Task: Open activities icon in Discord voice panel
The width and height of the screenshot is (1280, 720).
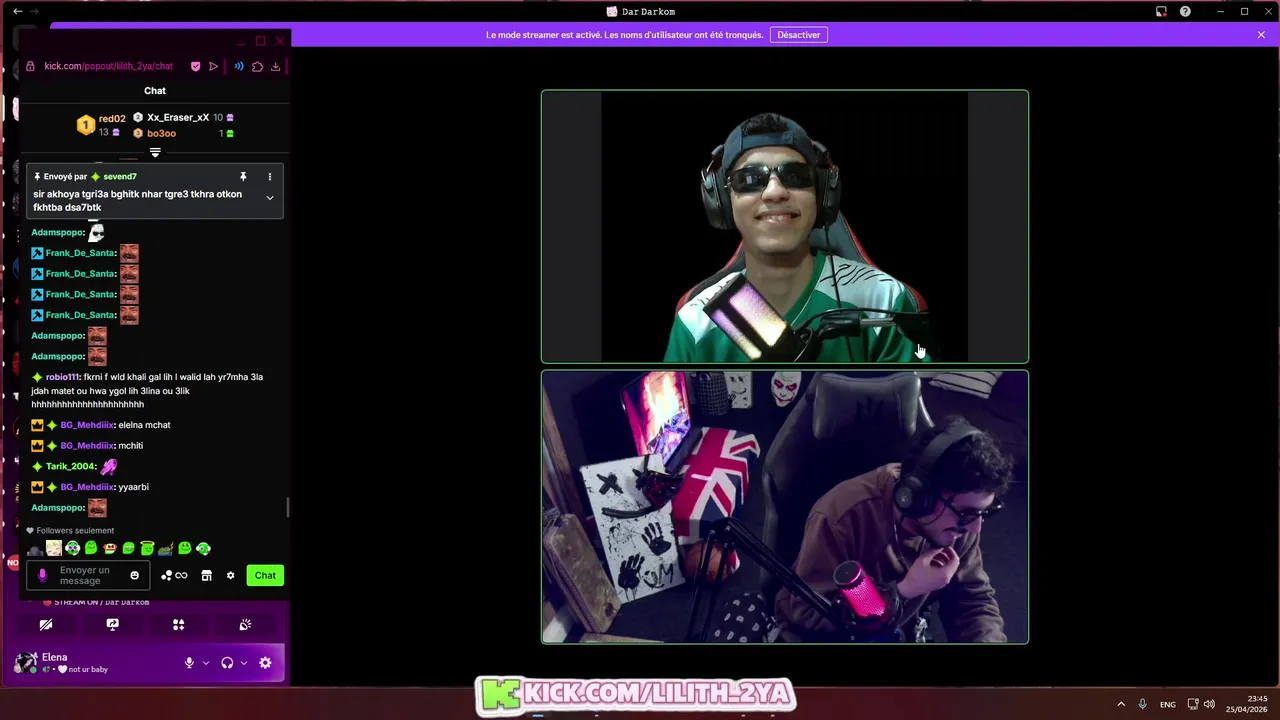Action: (178, 624)
